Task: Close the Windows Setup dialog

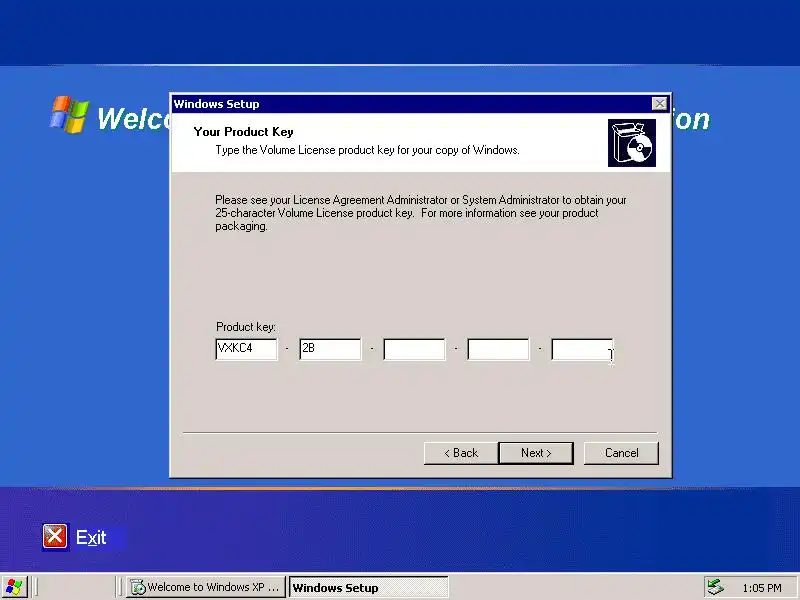Action: point(659,104)
